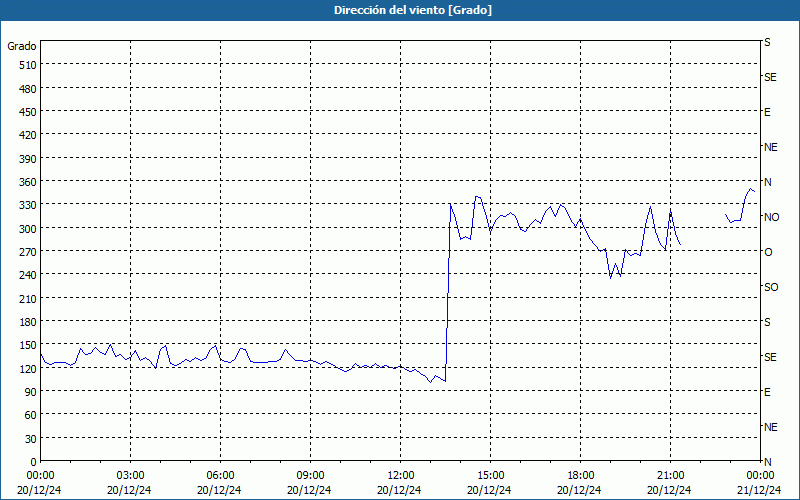Screen dimensions: 800x500
Task: Click the 0 degree axis label
Action: (34, 462)
